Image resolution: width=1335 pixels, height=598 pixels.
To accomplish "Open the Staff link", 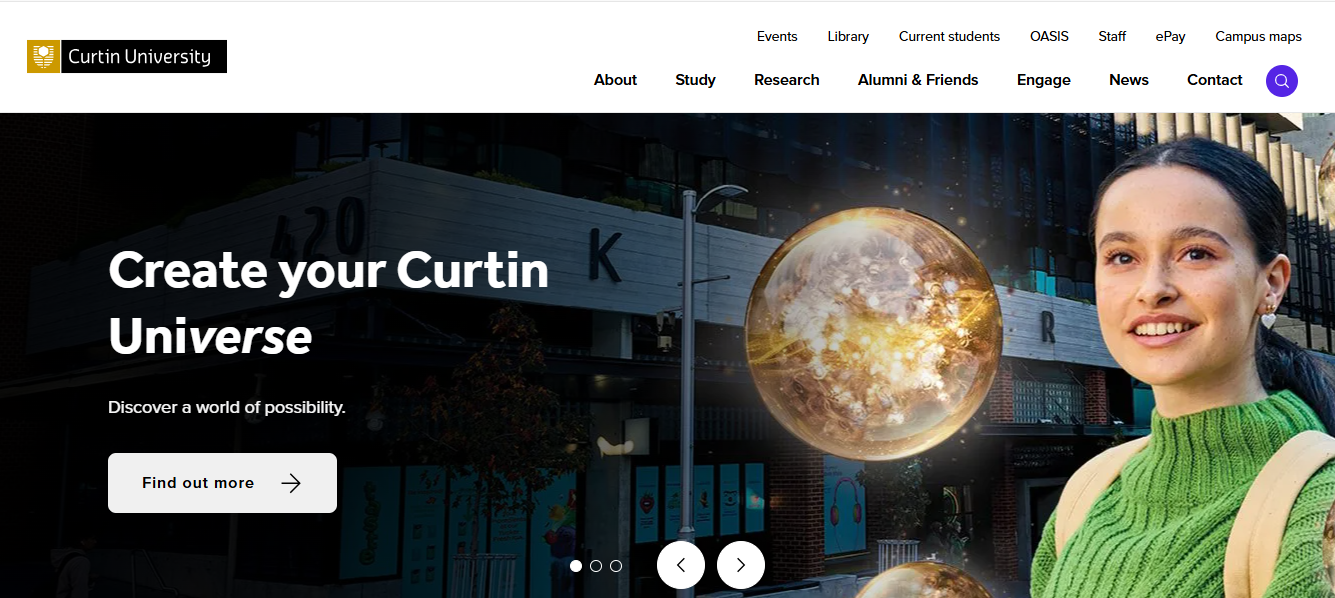I will coord(1112,37).
